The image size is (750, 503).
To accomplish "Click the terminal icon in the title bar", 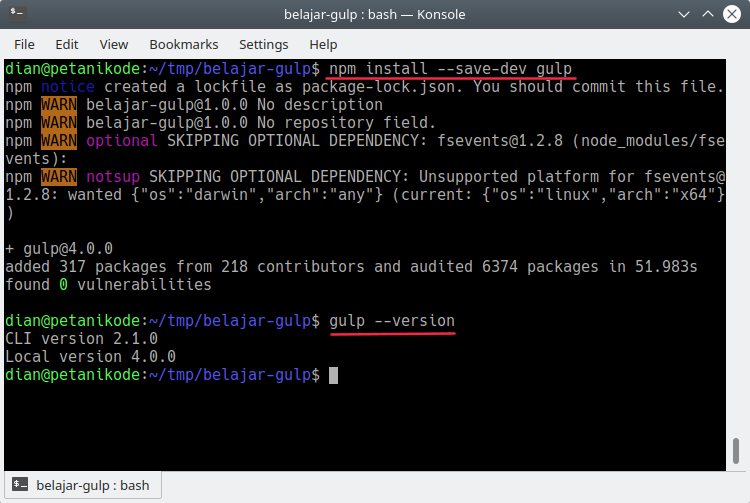I will 18,13.
